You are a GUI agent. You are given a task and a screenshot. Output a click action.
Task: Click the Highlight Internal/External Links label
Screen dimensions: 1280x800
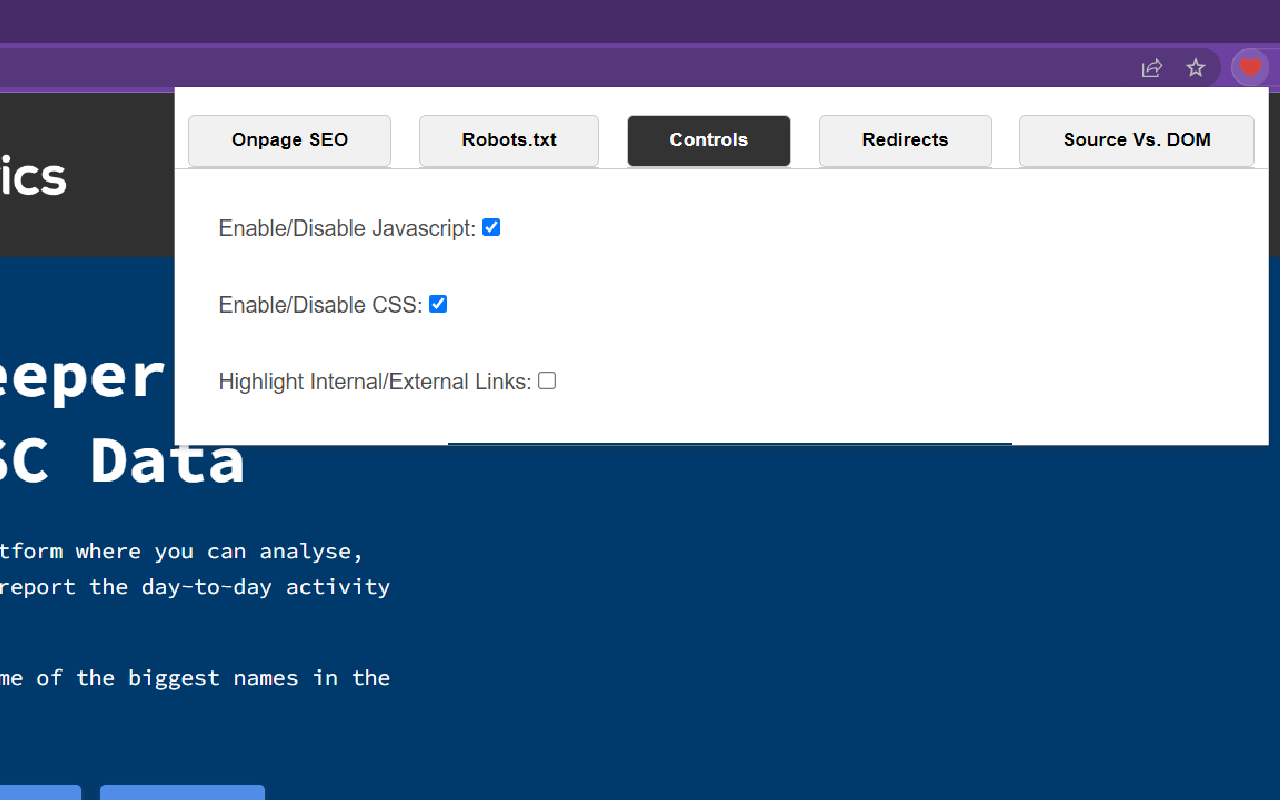[x=374, y=381]
